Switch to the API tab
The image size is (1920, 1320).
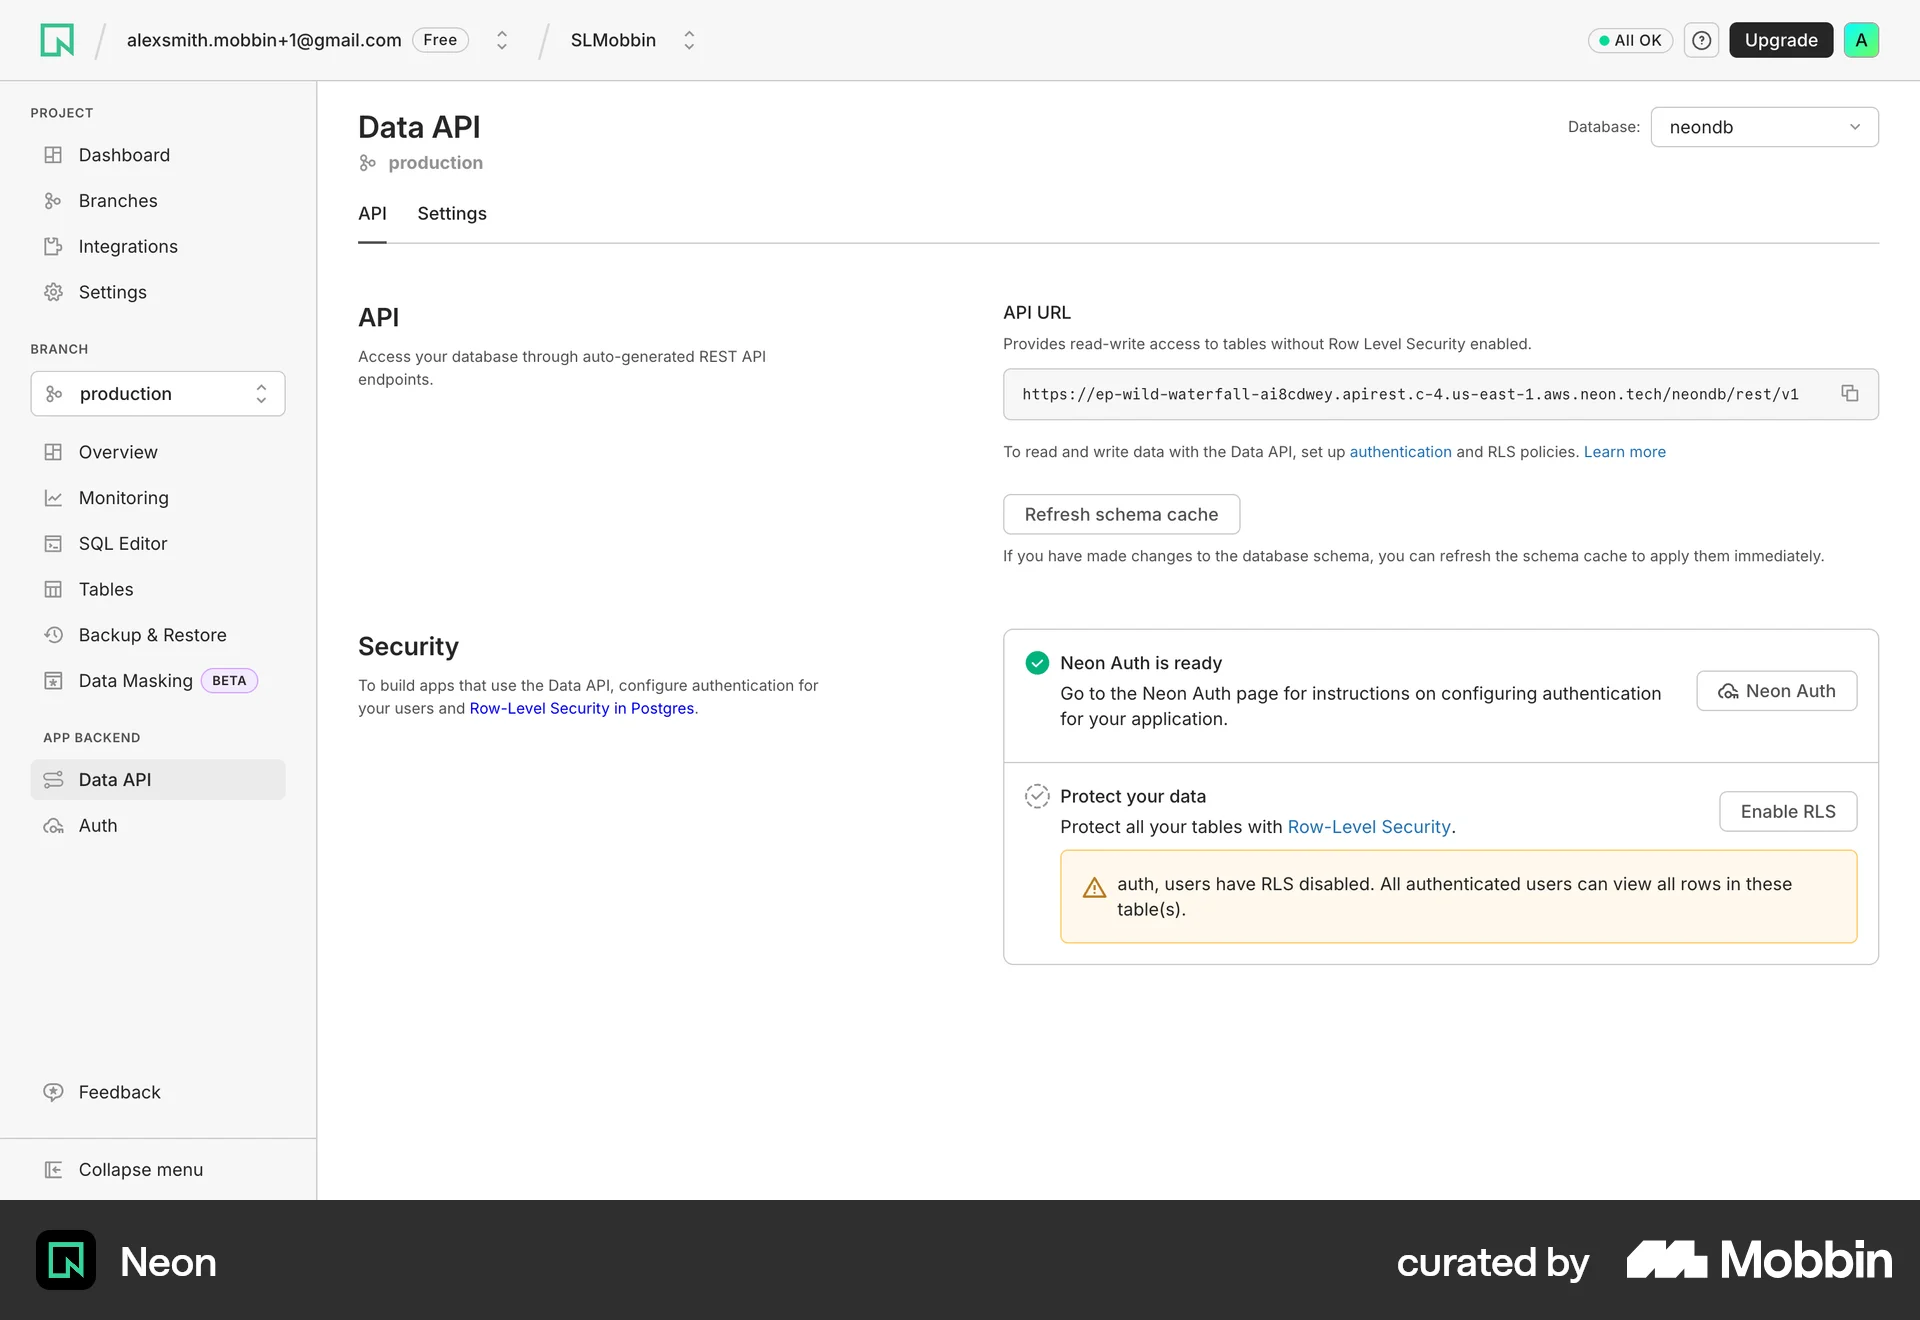tap(372, 214)
